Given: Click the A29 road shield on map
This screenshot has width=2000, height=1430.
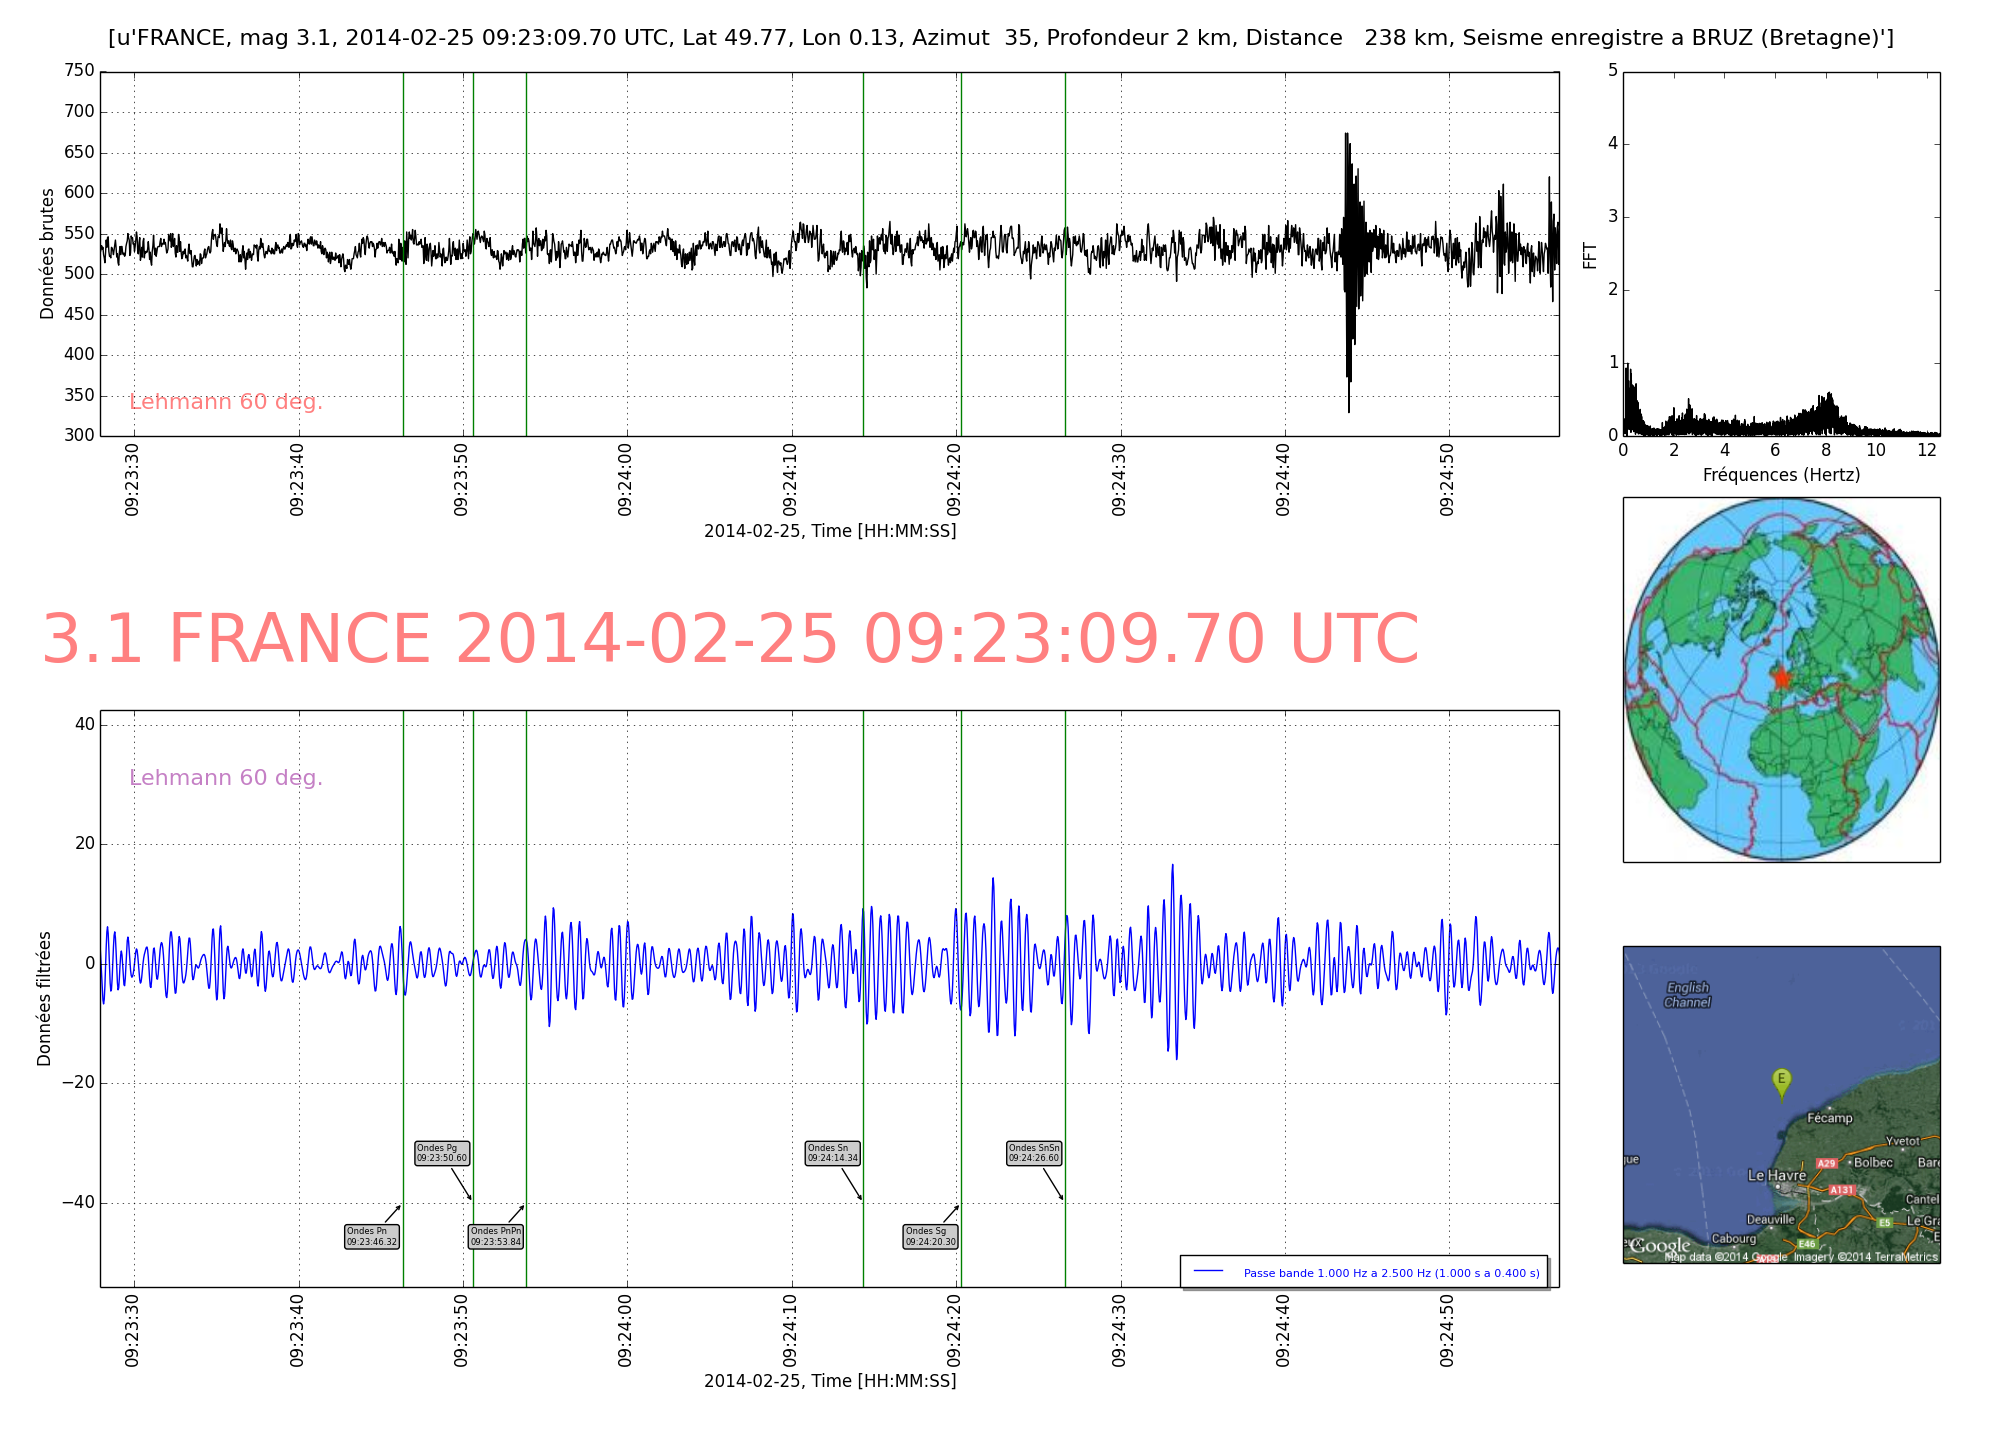Looking at the screenshot, I should (1826, 1163).
